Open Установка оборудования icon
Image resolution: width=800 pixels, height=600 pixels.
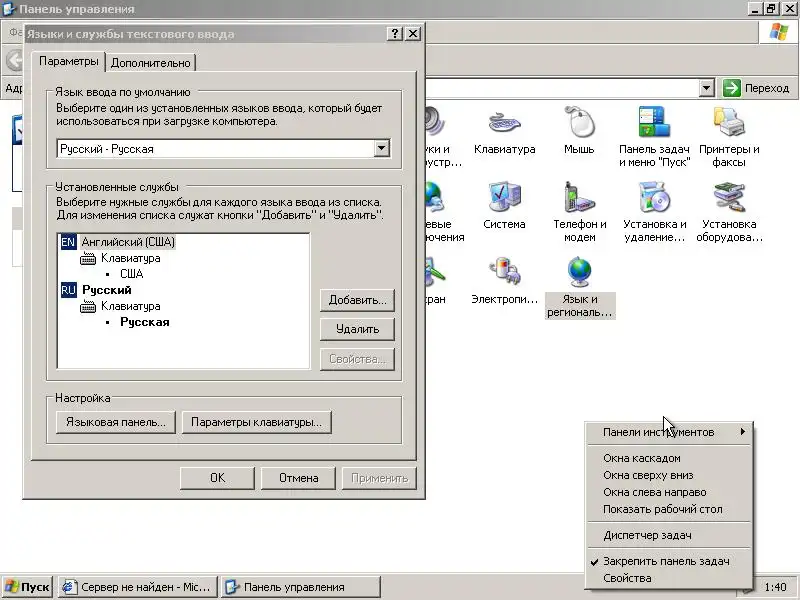[729, 211]
